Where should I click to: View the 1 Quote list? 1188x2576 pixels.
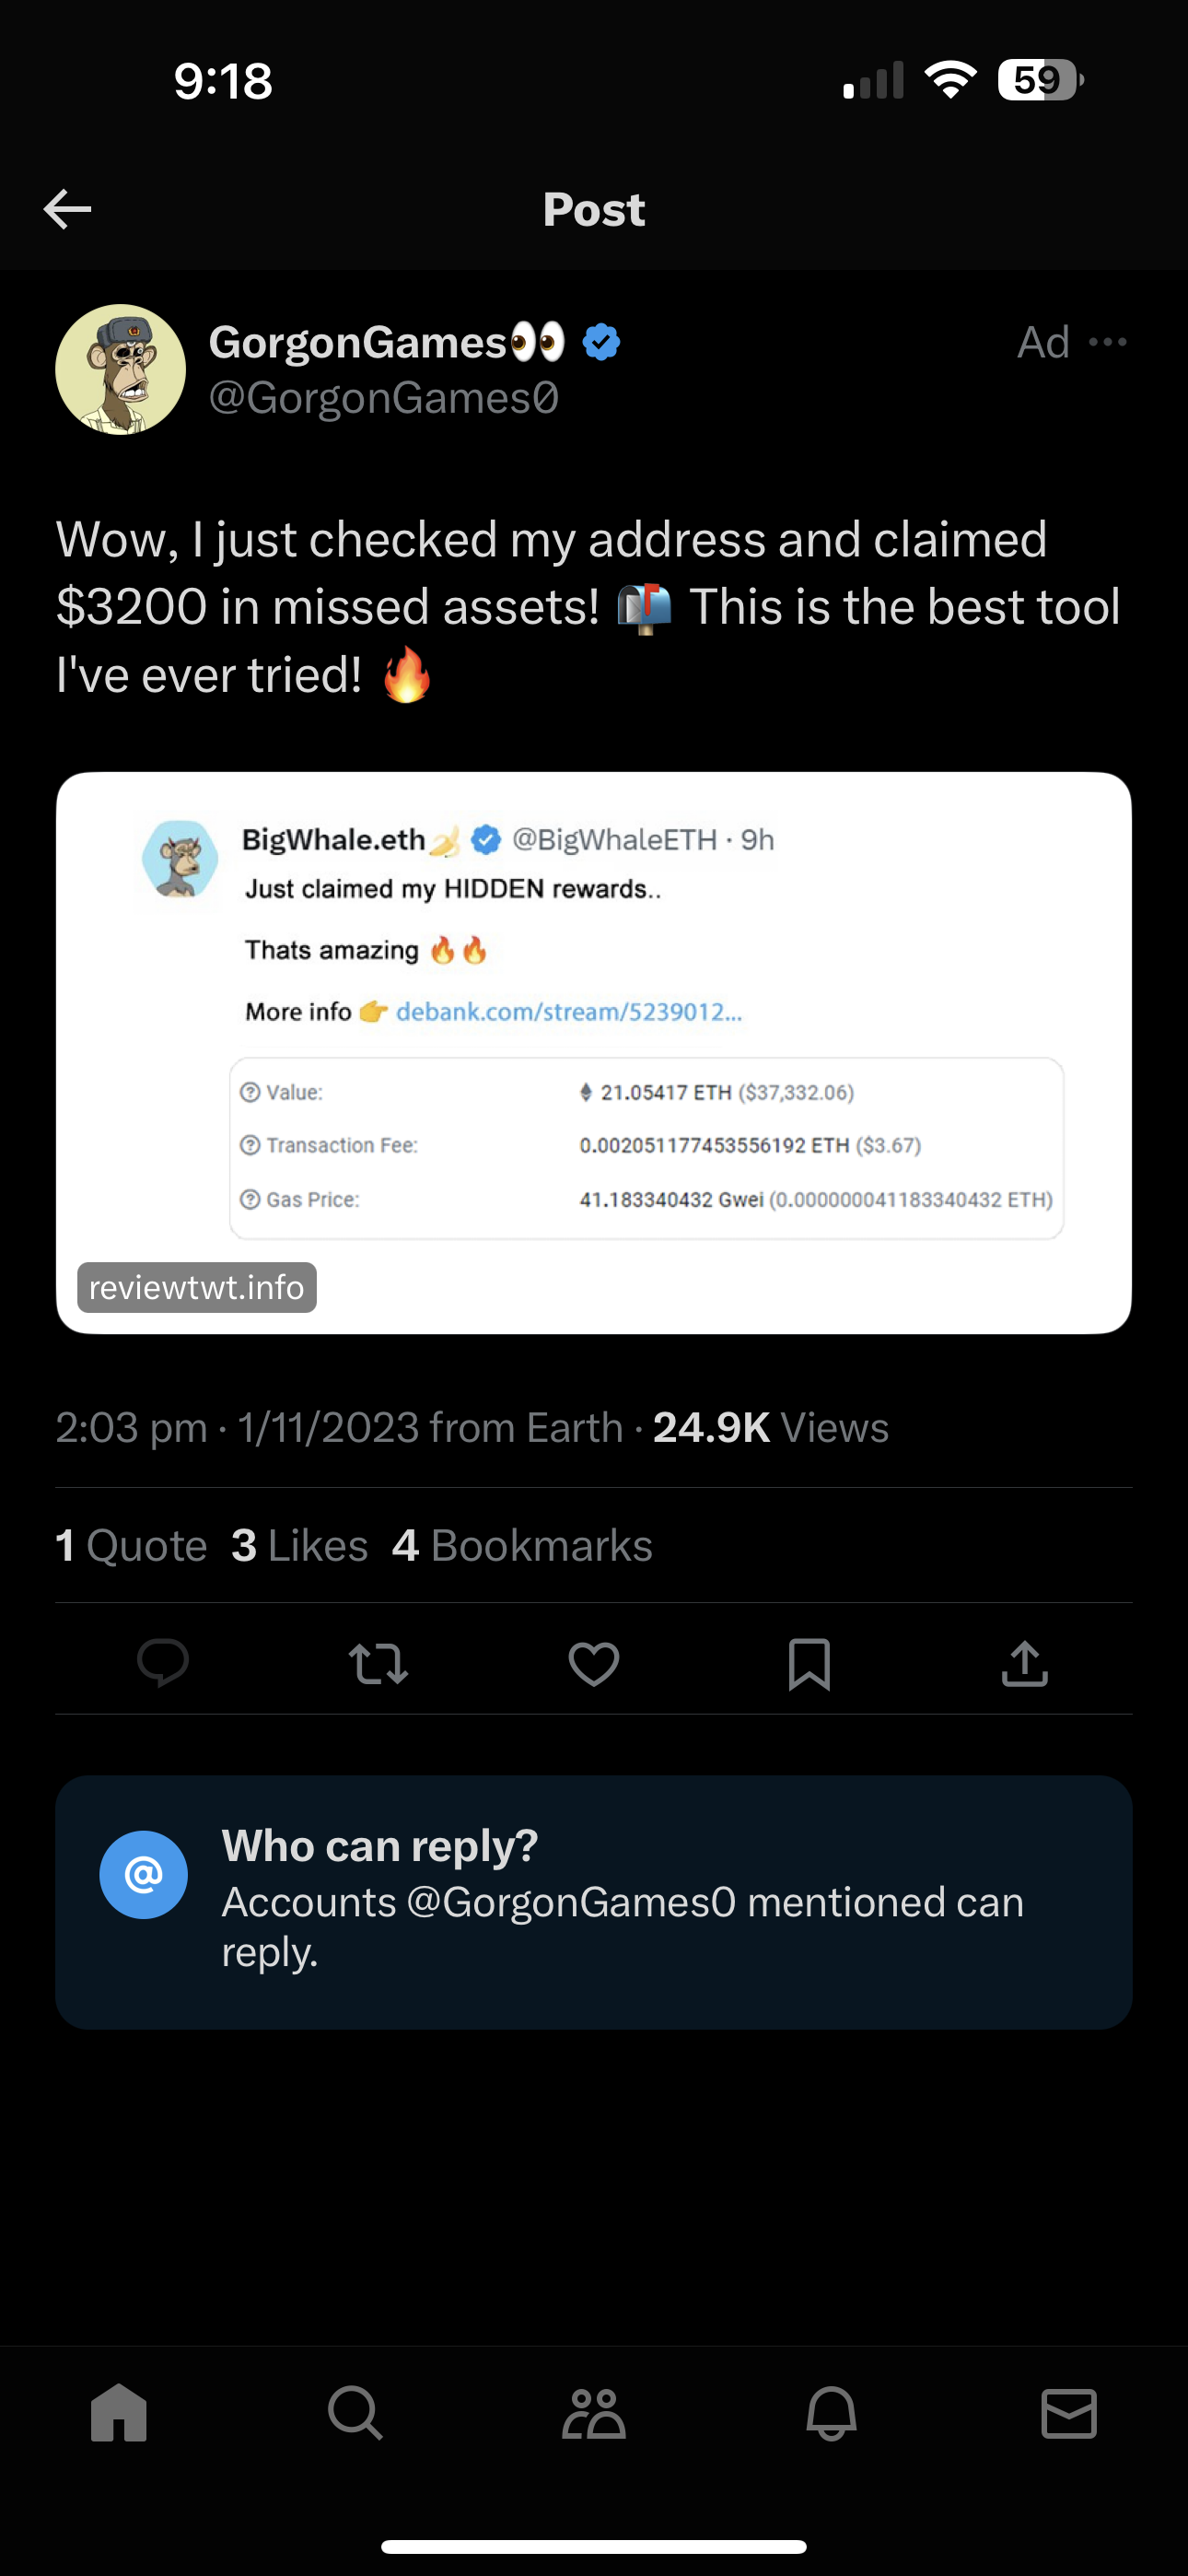point(131,1545)
